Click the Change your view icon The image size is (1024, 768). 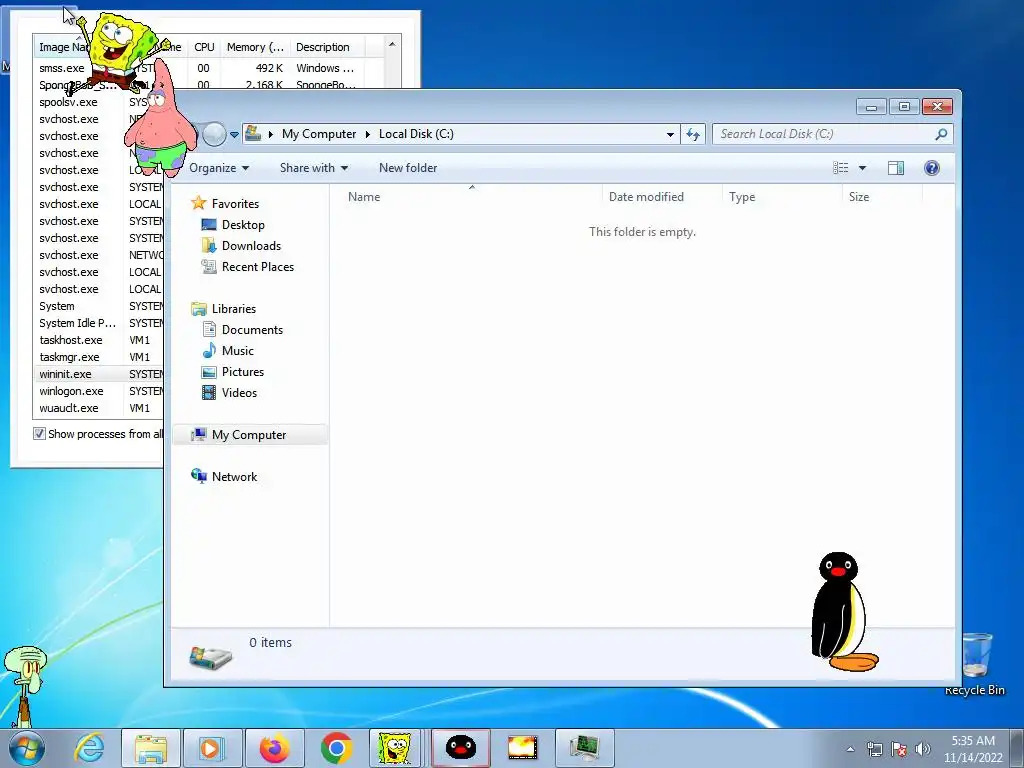point(840,168)
